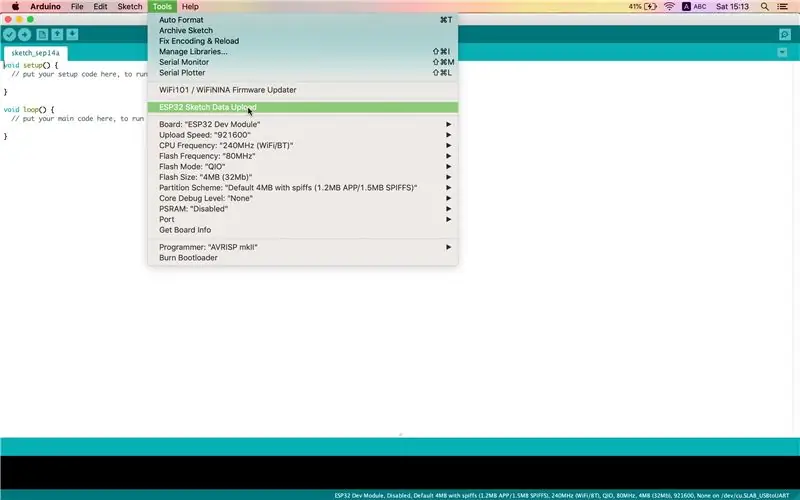This screenshot has width=800, height=500.
Task: Open Serial Plotter from Tools menu
Action: click(303, 72)
